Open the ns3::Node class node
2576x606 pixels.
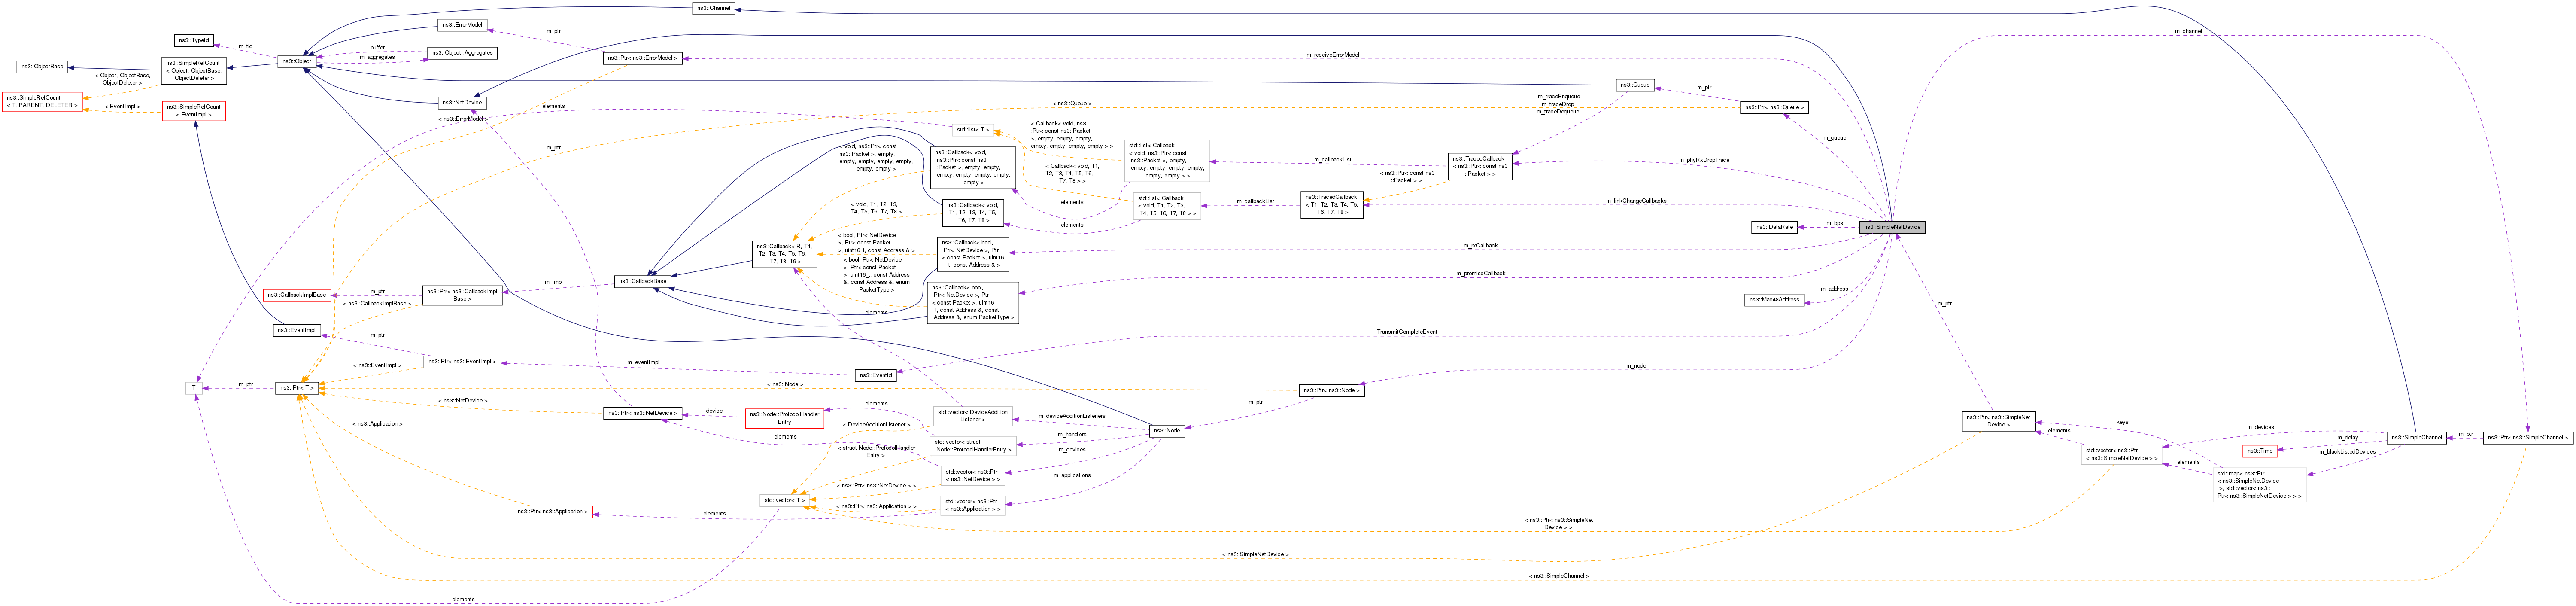pyautogui.click(x=1166, y=431)
